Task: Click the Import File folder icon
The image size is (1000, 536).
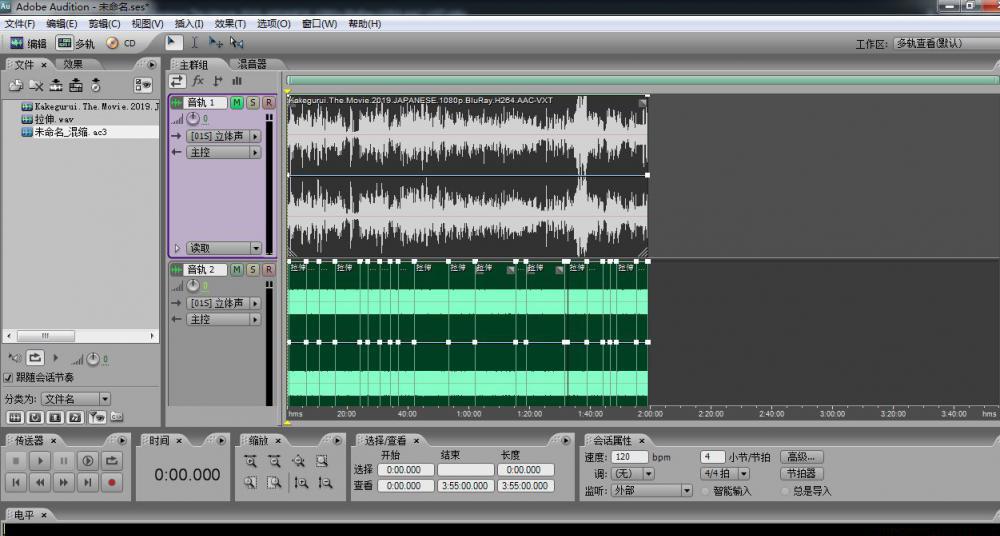Action: [x=16, y=85]
